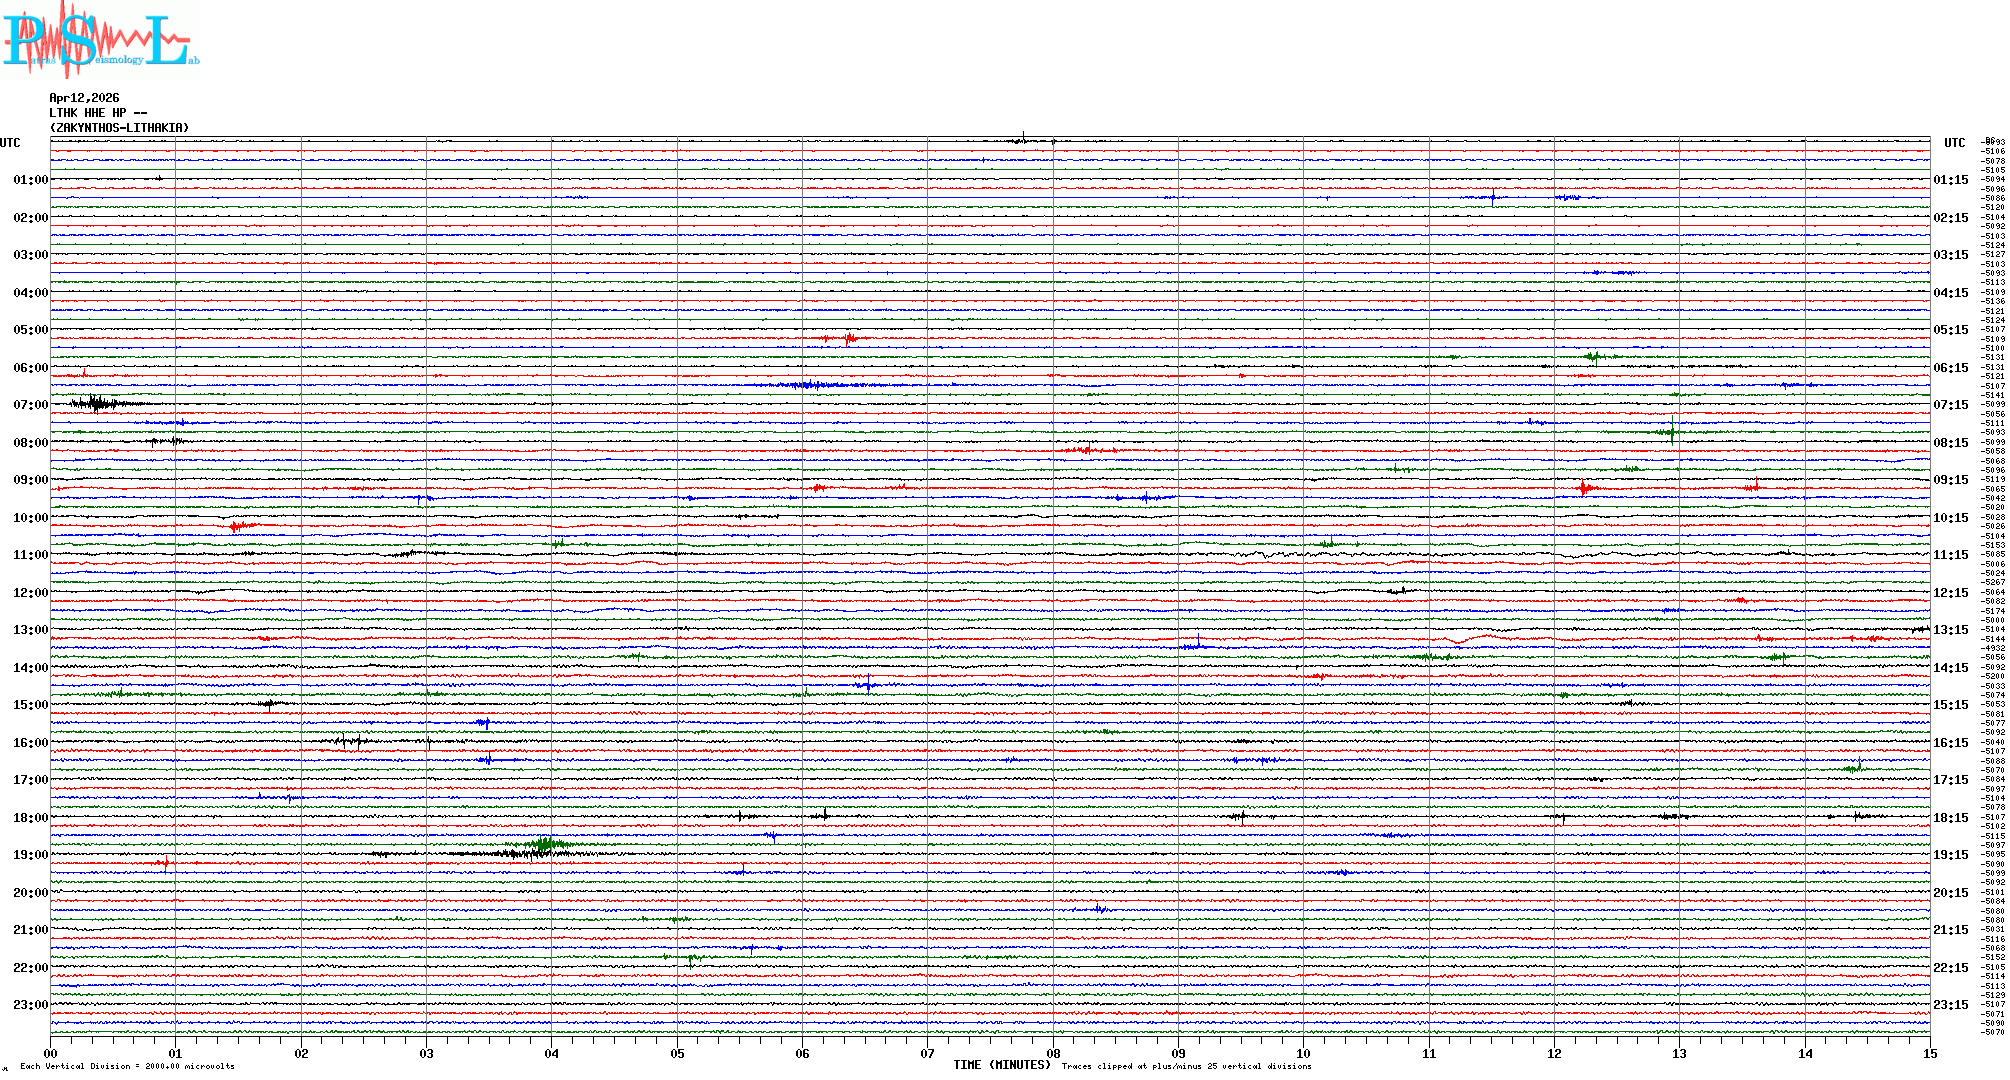Click the PSL seismology lab logo
2010x1080 pixels.
point(98,40)
